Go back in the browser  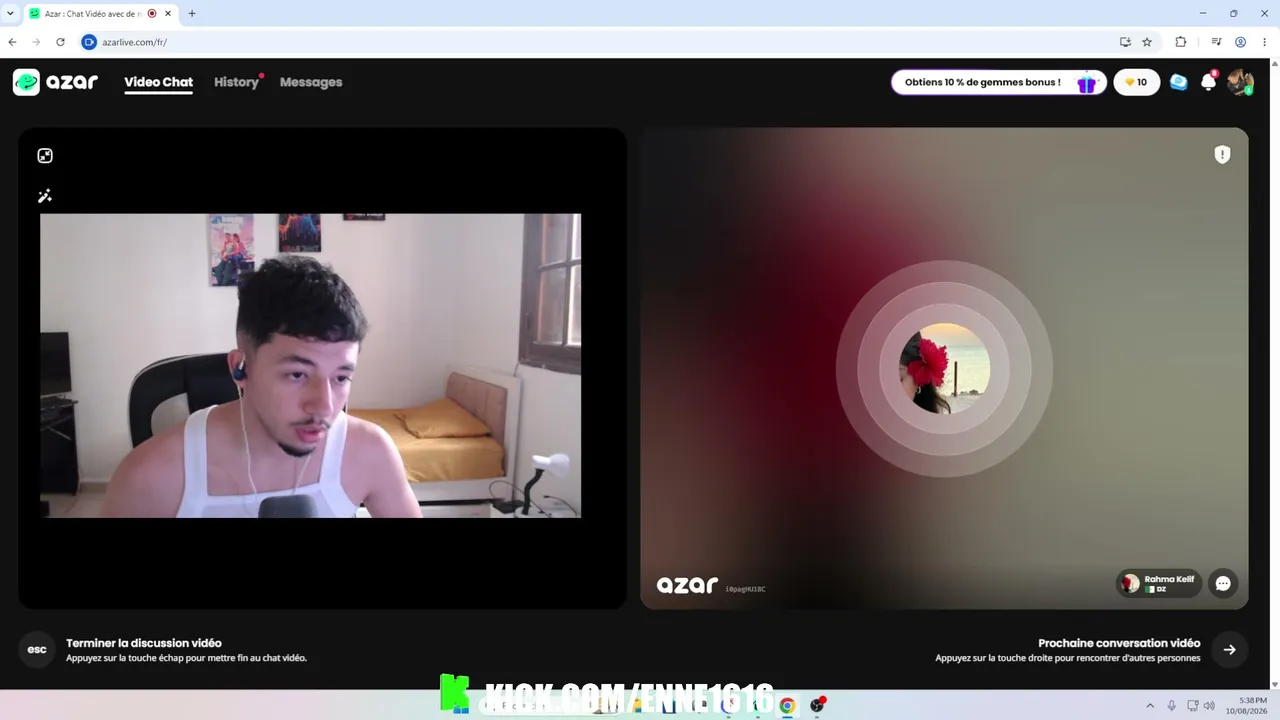tap(12, 42)
